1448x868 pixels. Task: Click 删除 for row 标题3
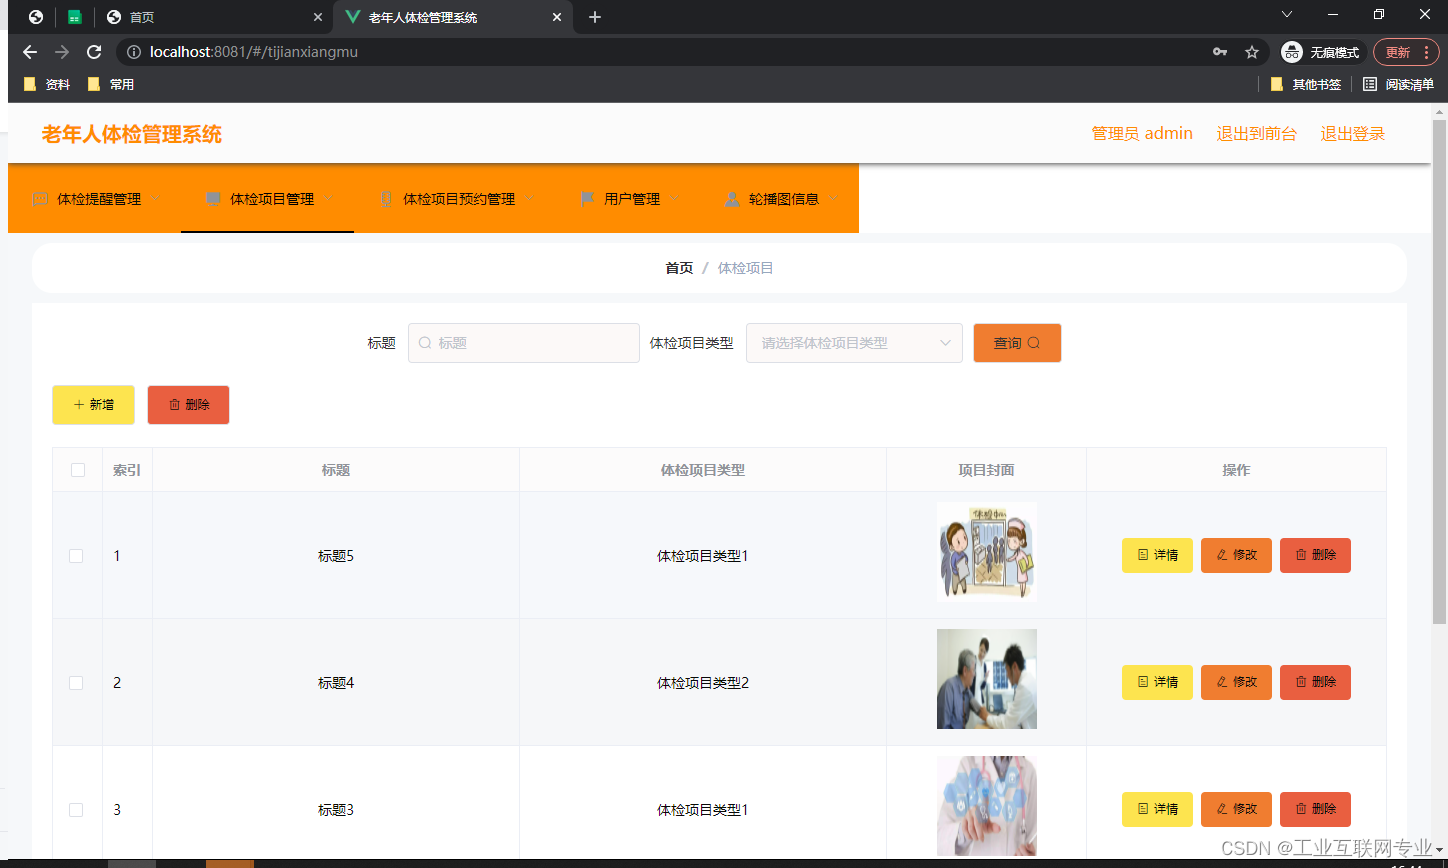click(1315, 809)
